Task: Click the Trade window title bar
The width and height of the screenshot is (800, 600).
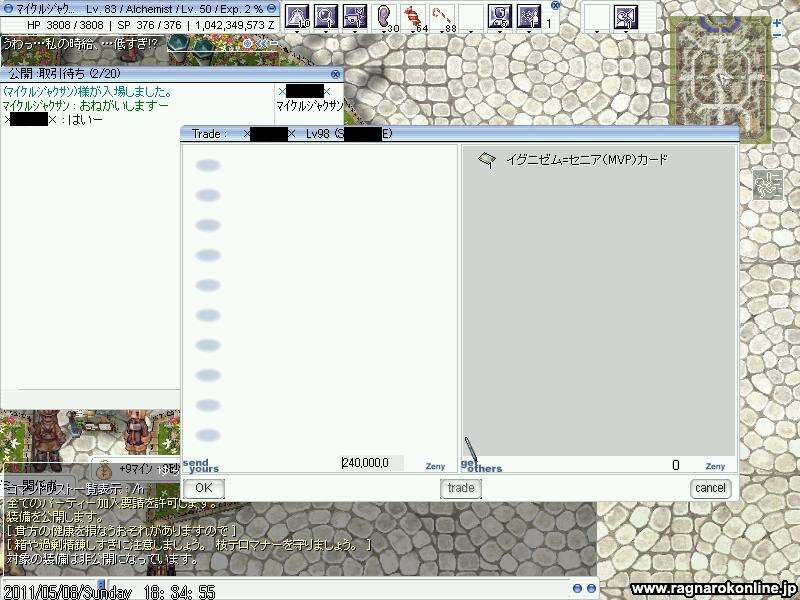Action: pyautogui.click(x=460, y=134)
